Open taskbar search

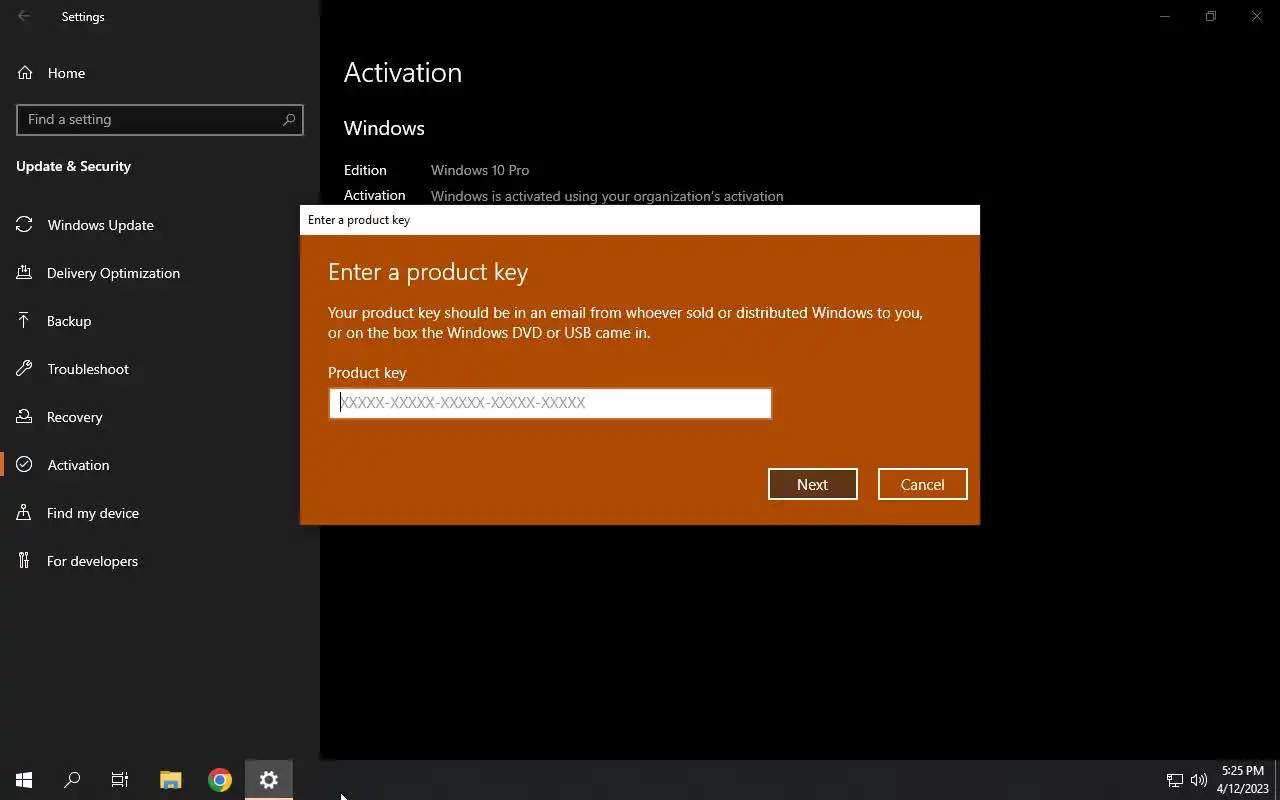72,780
